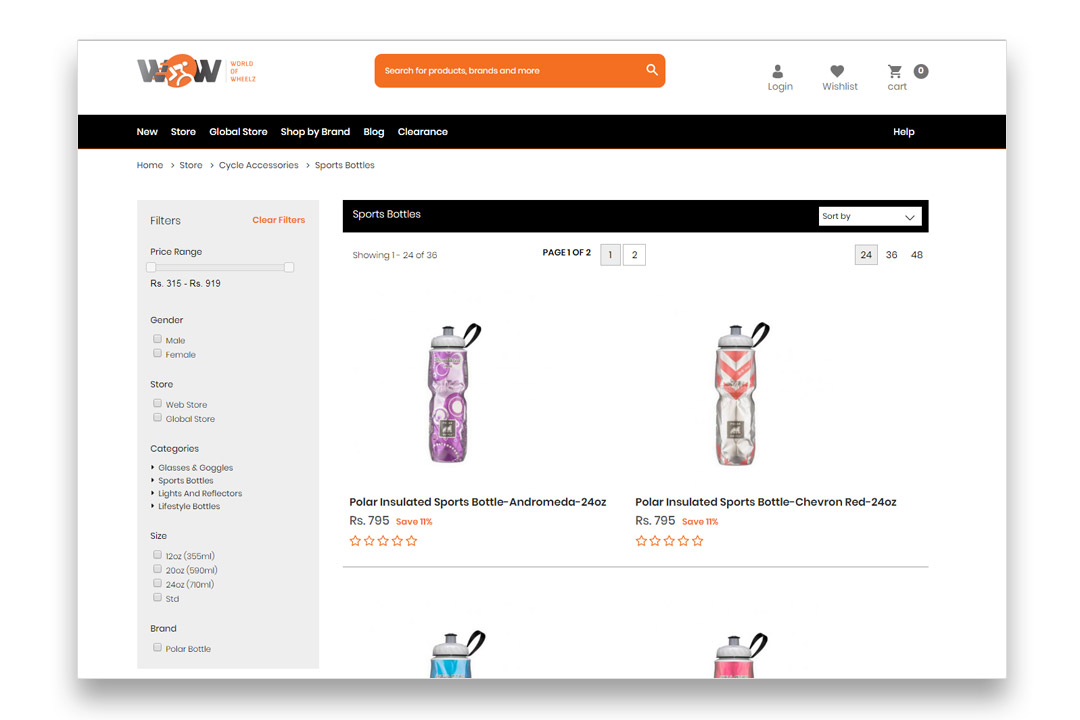Expand Glasses & Goggles category
Image resolution: width=1080 pixels, height=720 pixels.
[x=196, y=468]
